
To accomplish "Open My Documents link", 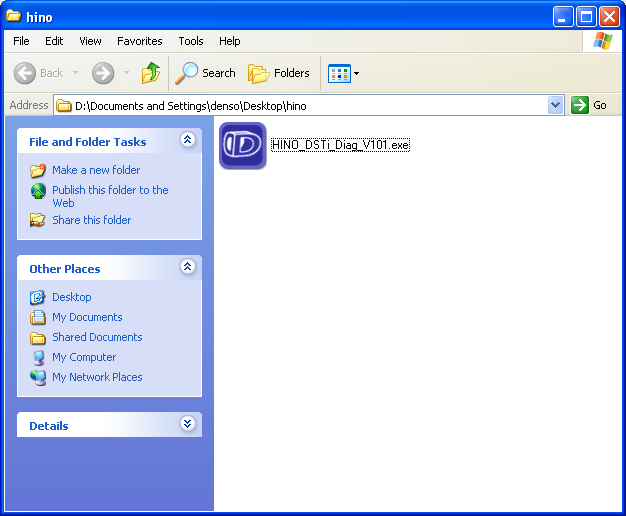I will point(87,317).
